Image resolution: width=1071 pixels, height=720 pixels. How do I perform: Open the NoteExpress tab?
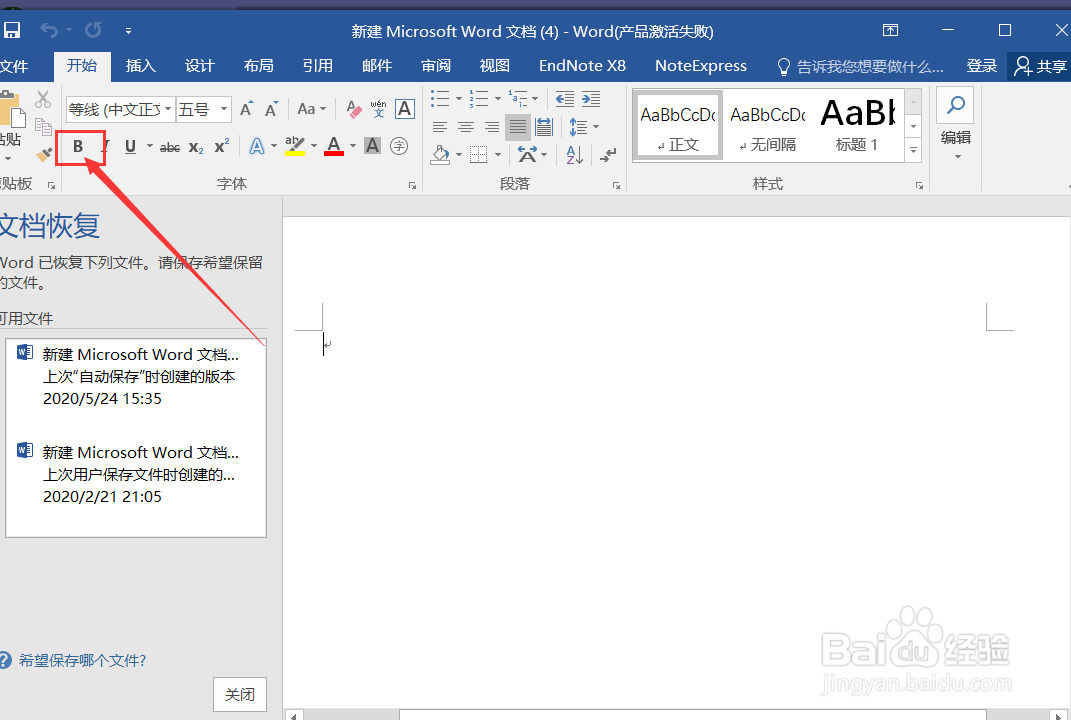point(701,66)
